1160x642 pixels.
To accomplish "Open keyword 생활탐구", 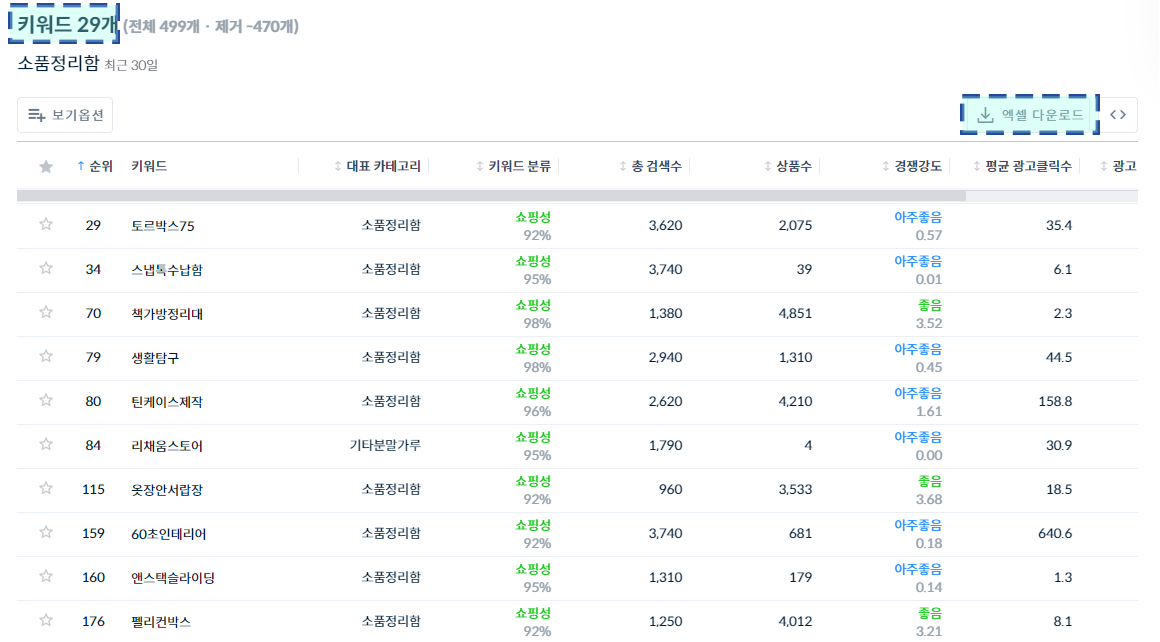I will (x=155, y=358).
